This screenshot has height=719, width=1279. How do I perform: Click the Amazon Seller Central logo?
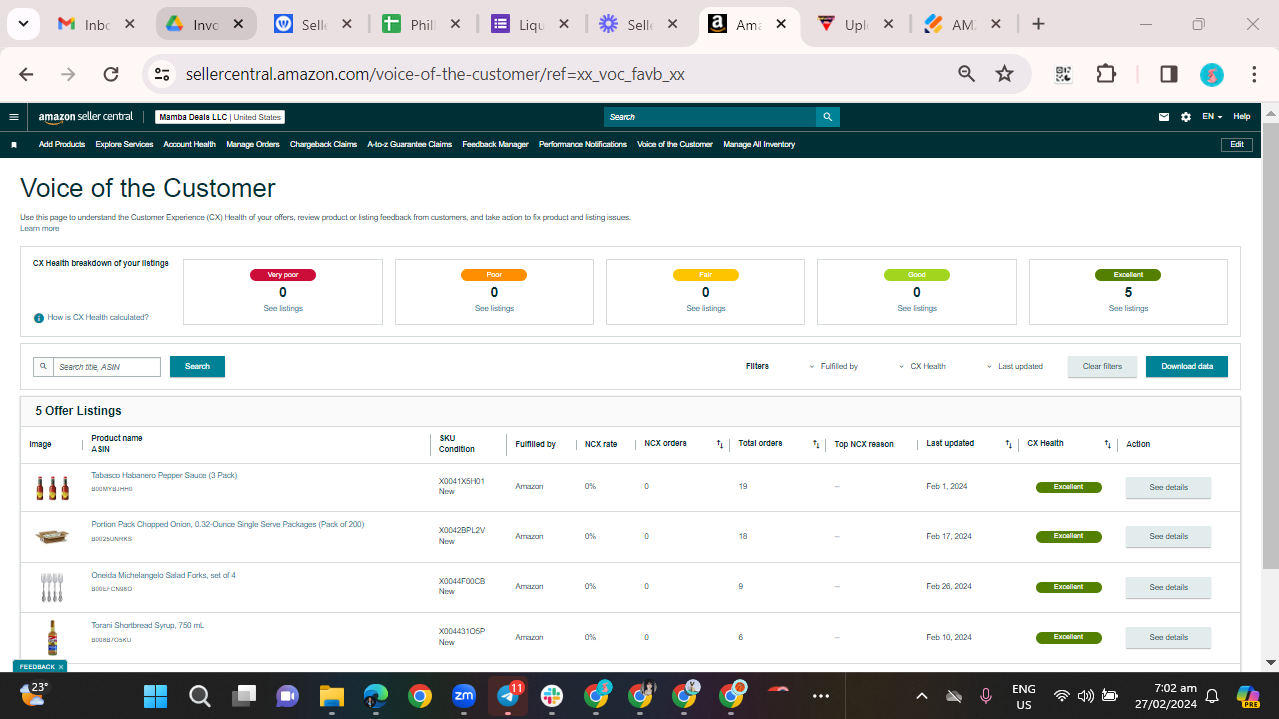pos(86,117)
